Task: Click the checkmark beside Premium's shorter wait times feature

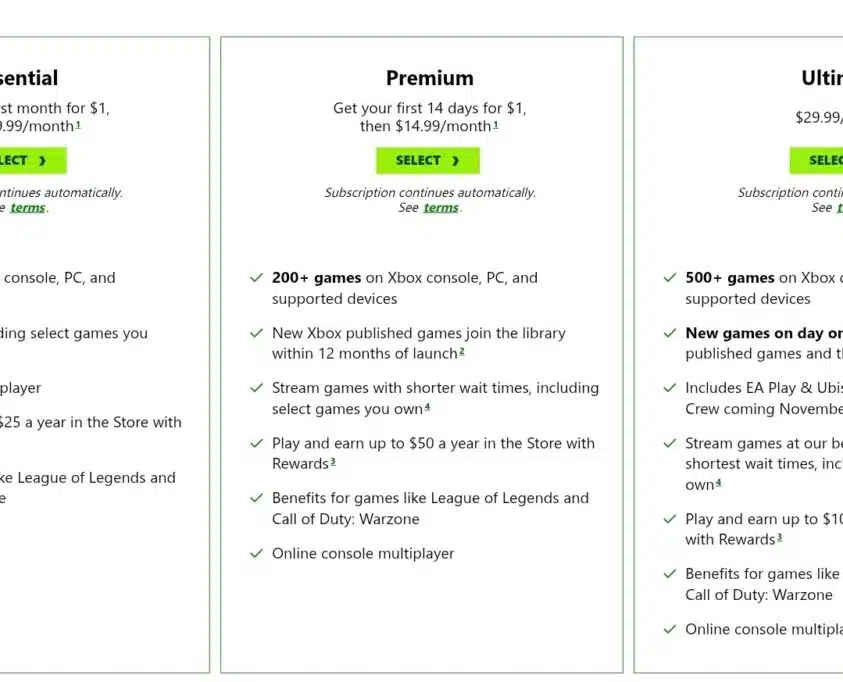Action: pos(257,388)
